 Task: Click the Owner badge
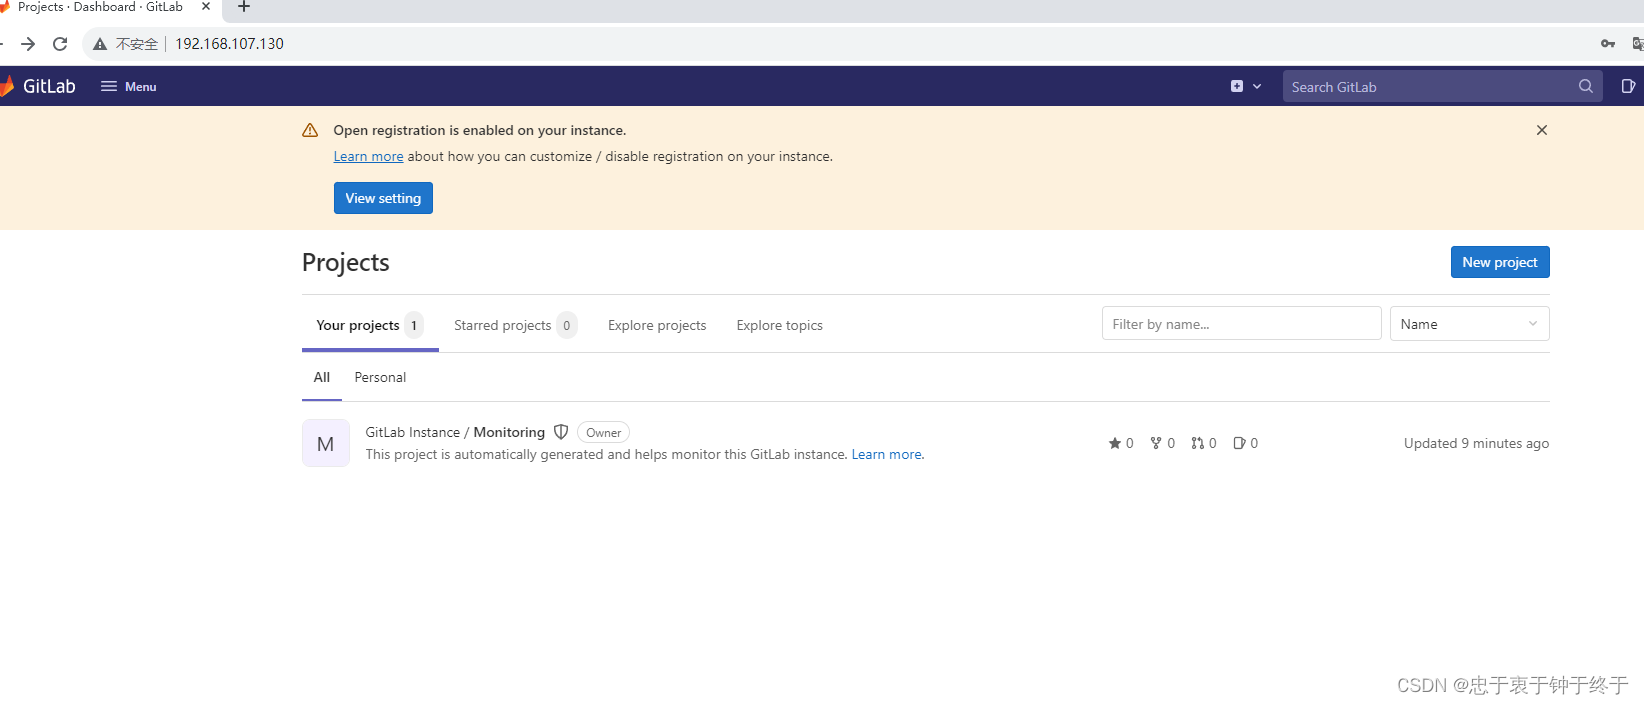[x=603, y=432]
